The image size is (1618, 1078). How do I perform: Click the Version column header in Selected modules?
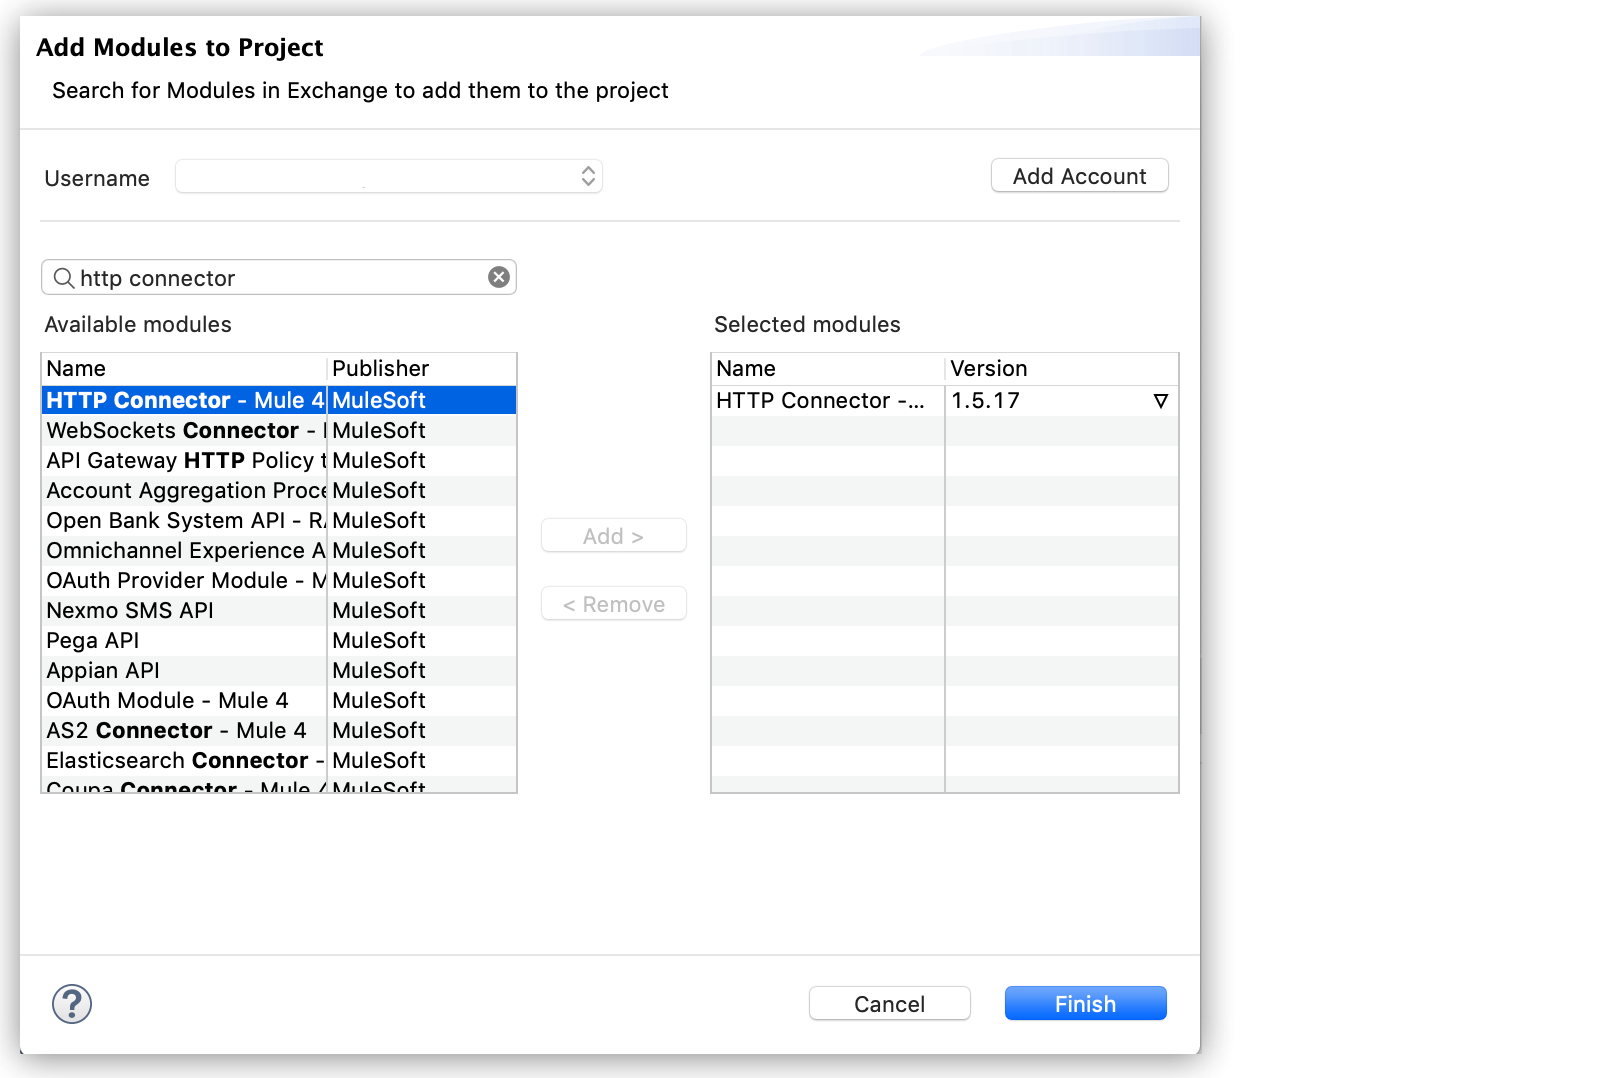coord(989,368)
